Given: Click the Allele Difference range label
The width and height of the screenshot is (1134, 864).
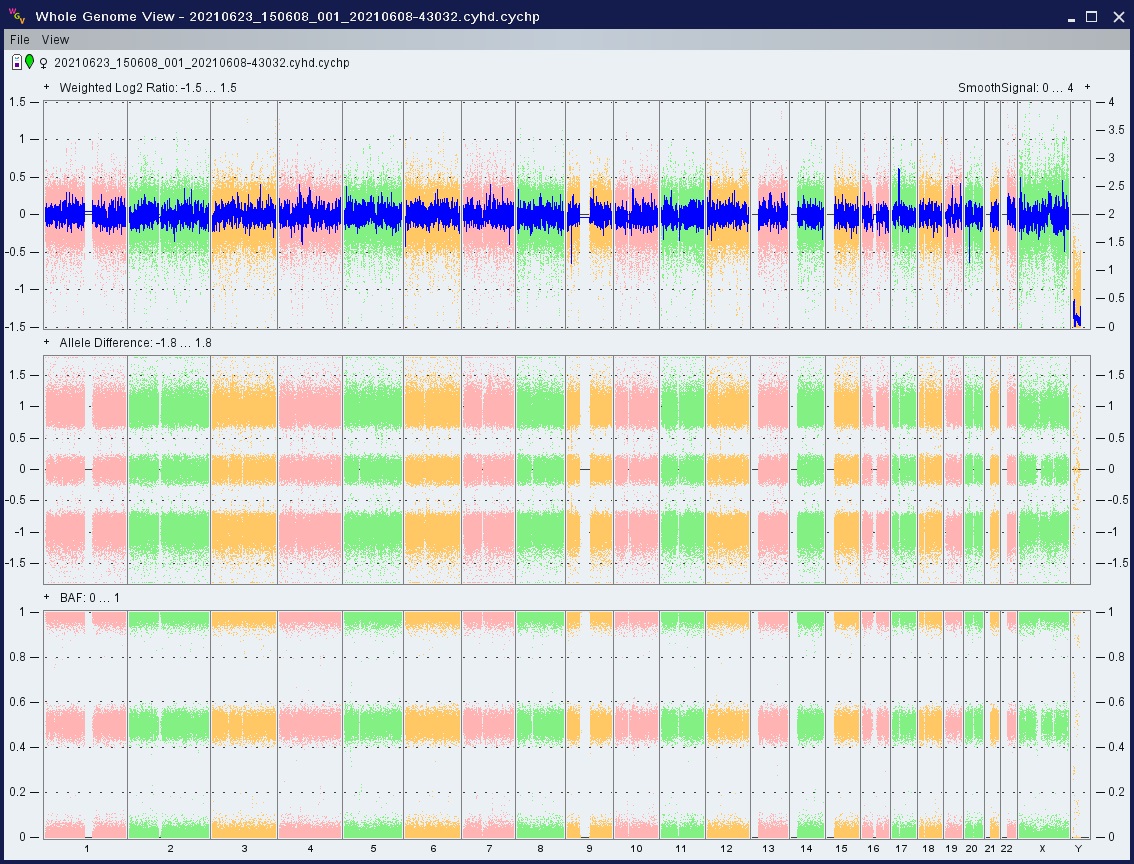Looking at the screenshot, I should (x=135, y=343).
